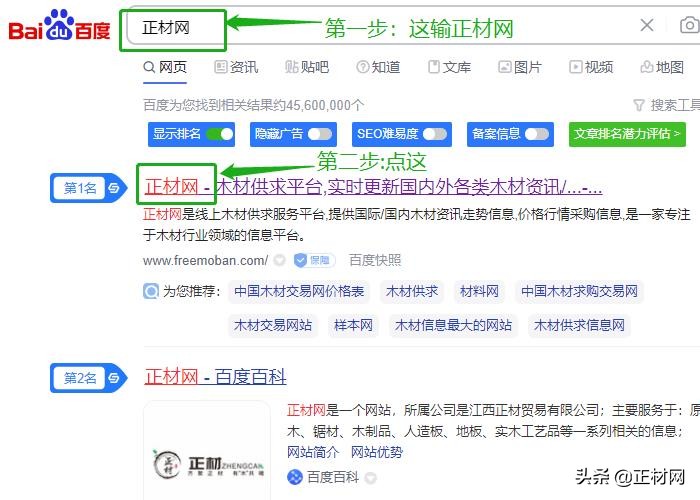Switch to the 图片 tab

(520, 67)
